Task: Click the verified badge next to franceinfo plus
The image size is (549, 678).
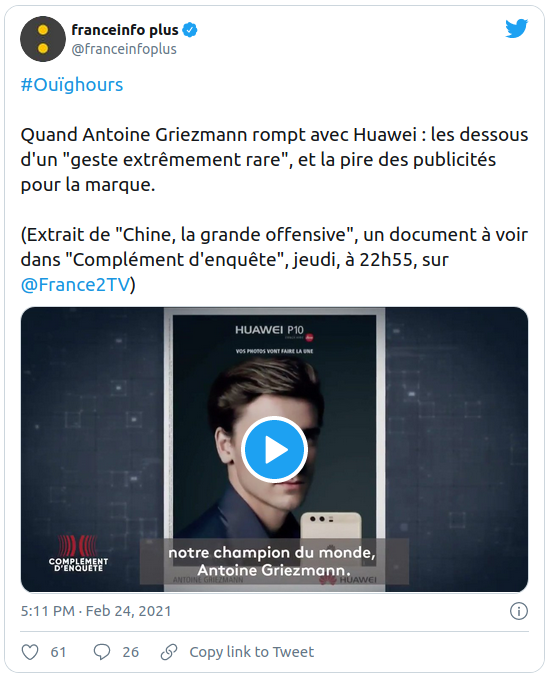Action: (x=190, y=30)
